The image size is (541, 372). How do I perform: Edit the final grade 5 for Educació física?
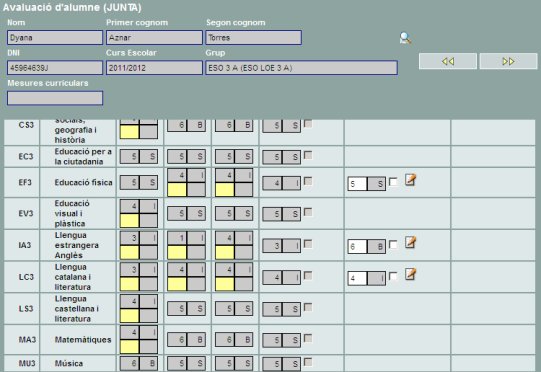[x=357, y=184]
